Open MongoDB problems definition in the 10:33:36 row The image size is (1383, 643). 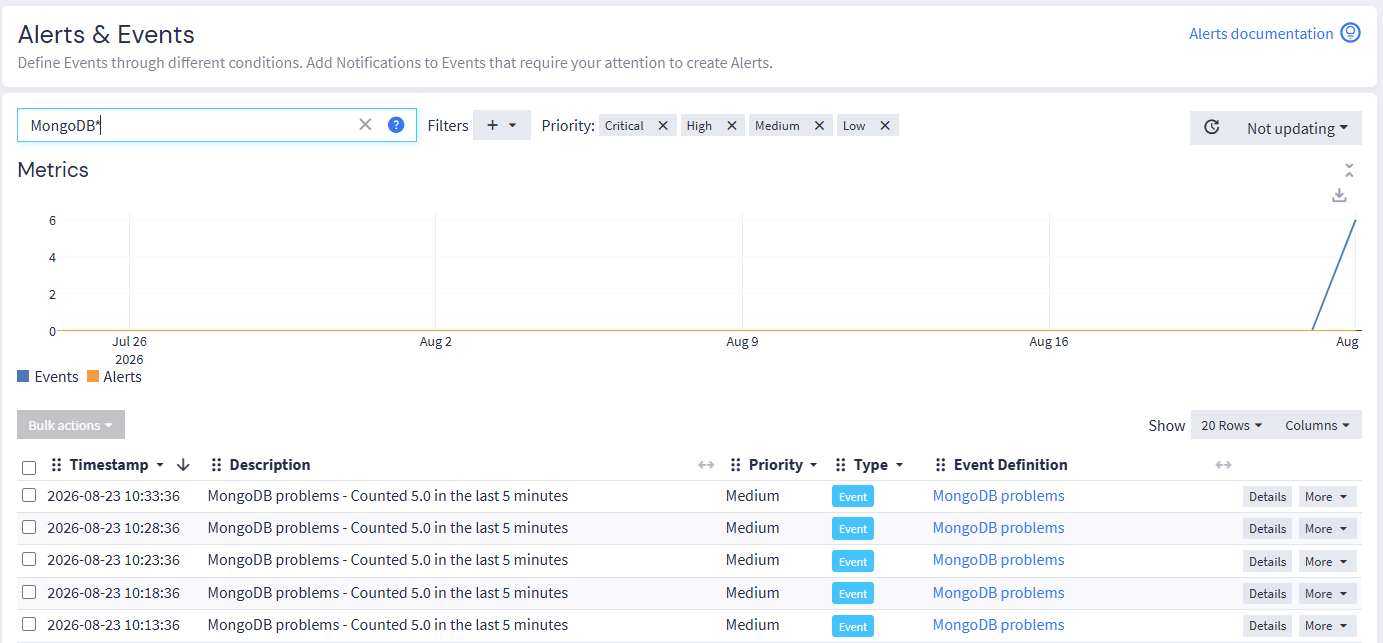click(x=998, y=495)
